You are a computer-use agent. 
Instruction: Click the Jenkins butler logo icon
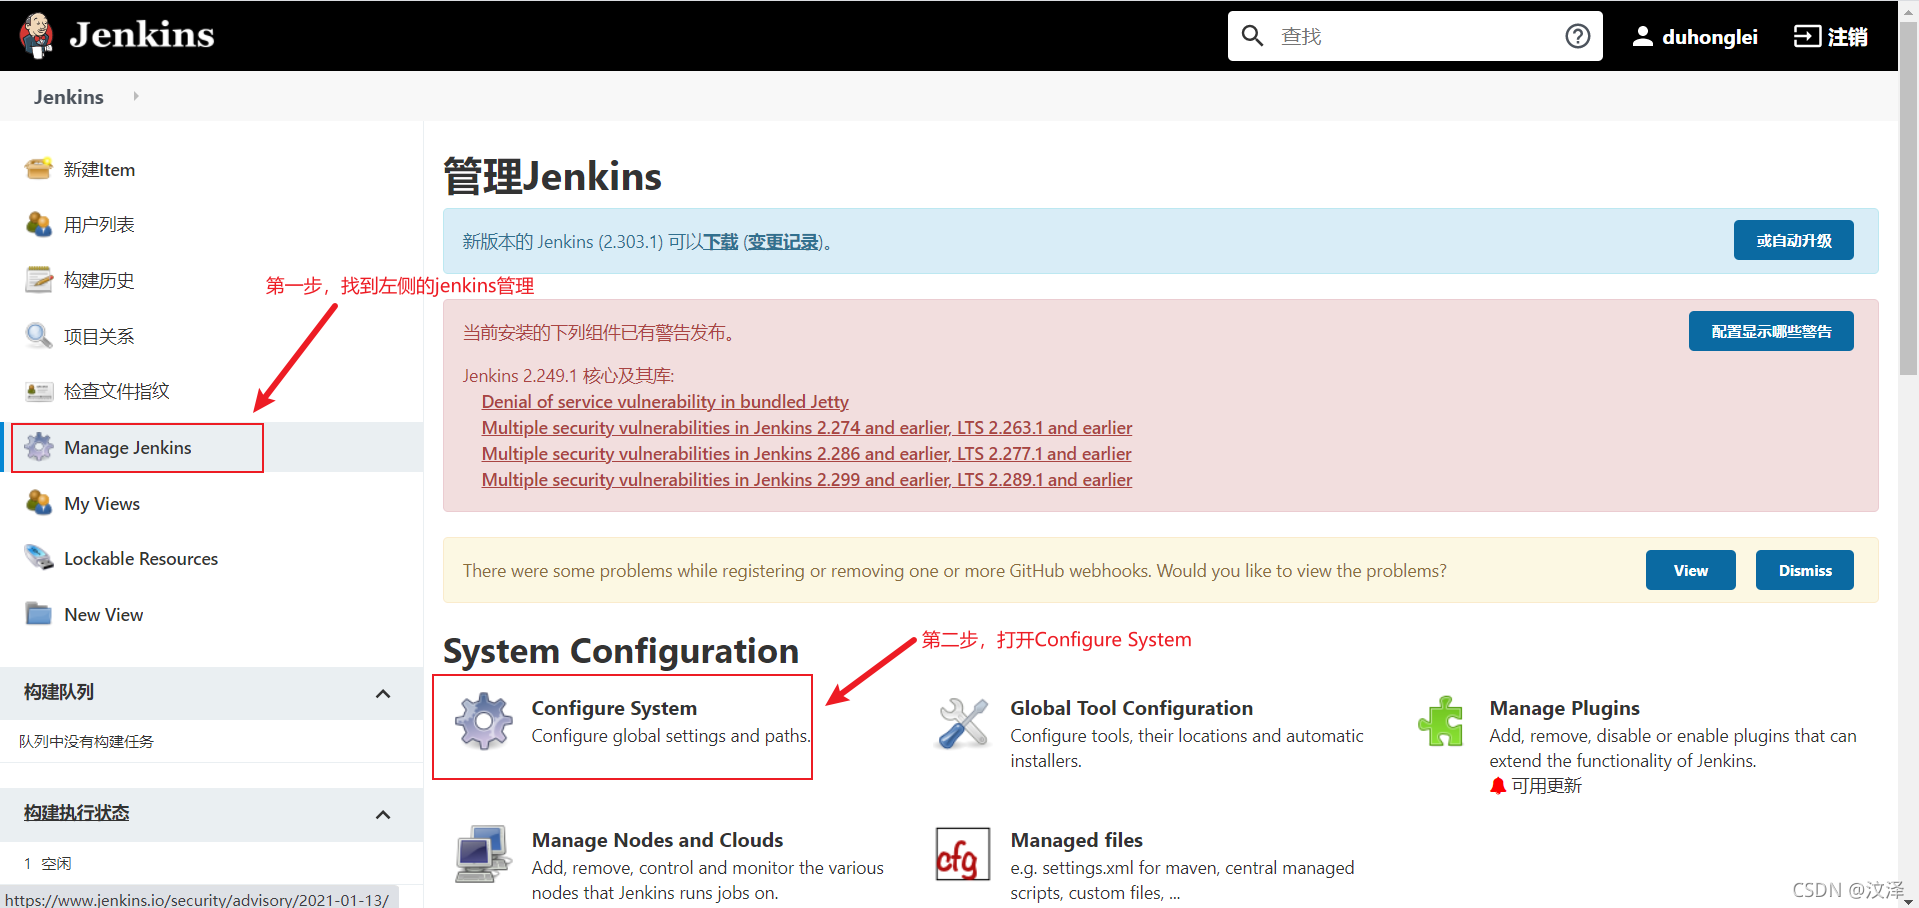(37, 36)
